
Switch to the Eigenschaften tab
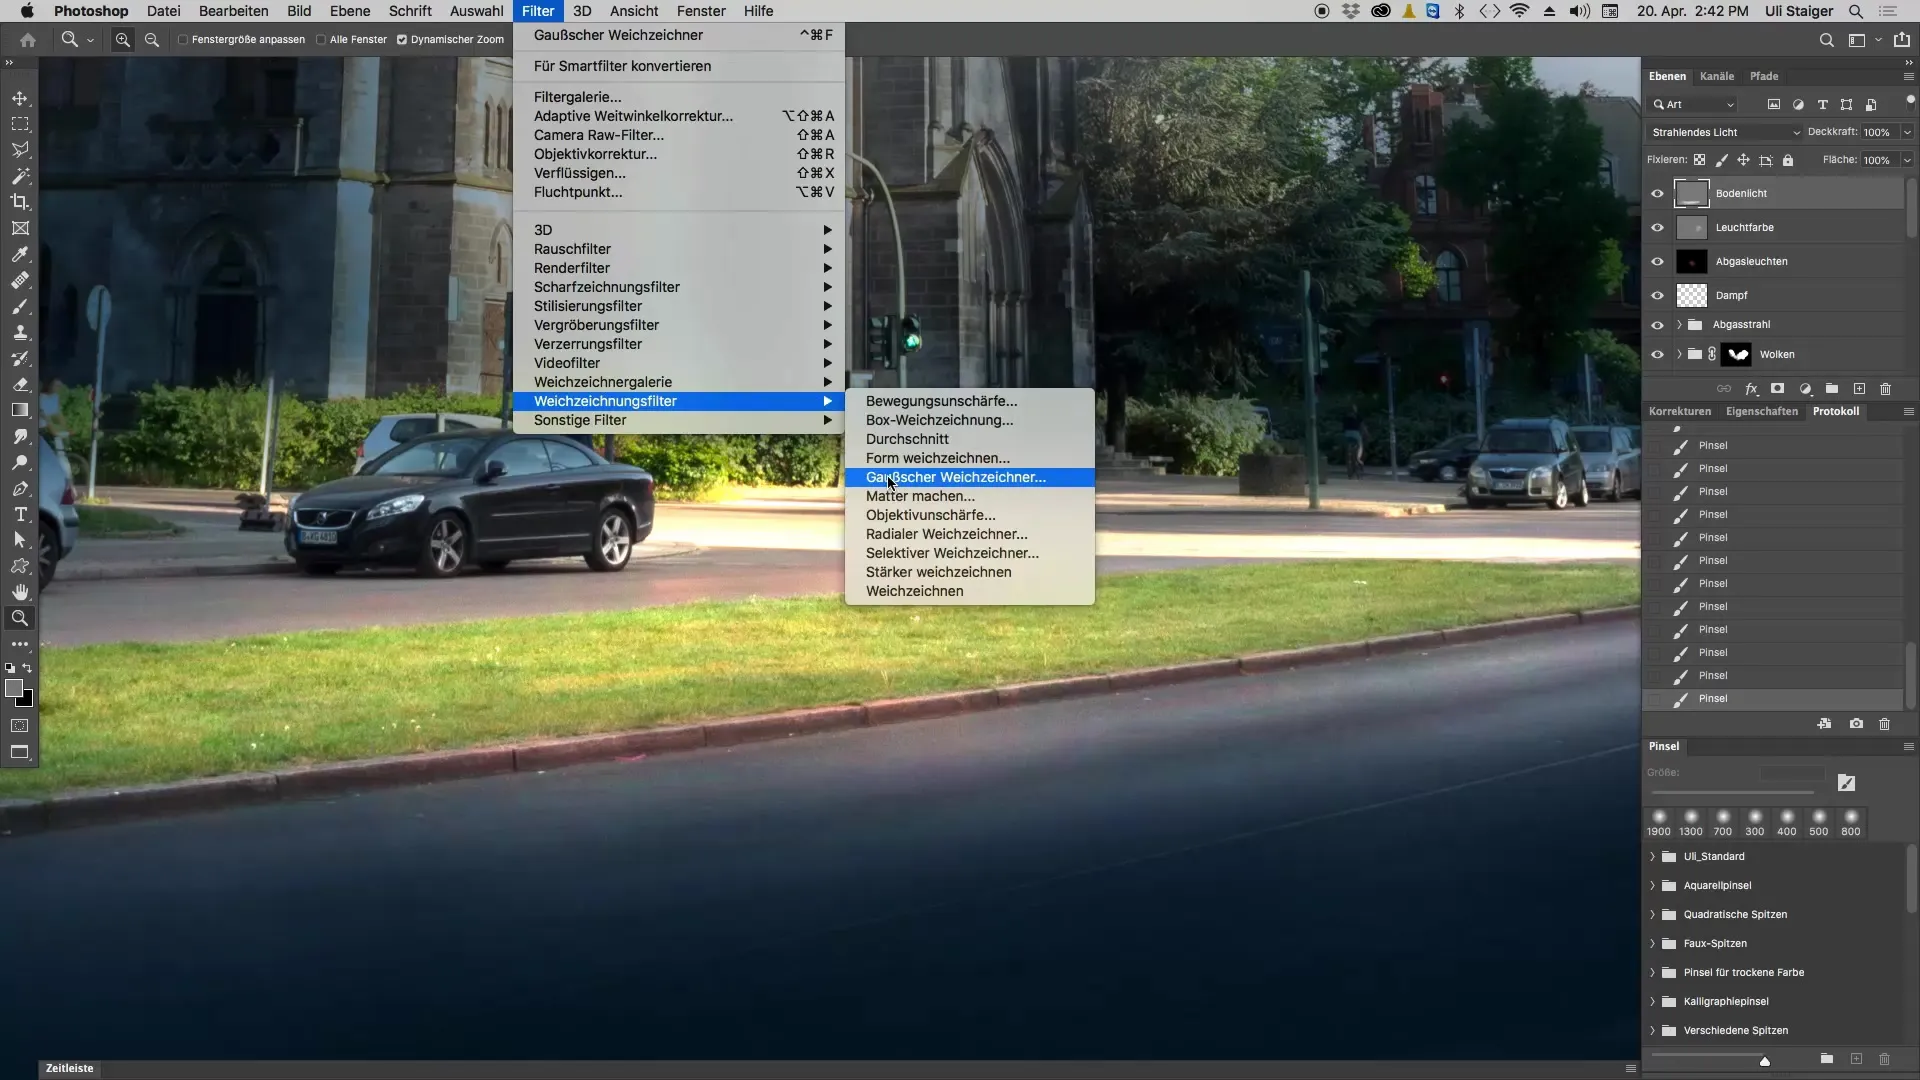click(x=1761, y=411)
